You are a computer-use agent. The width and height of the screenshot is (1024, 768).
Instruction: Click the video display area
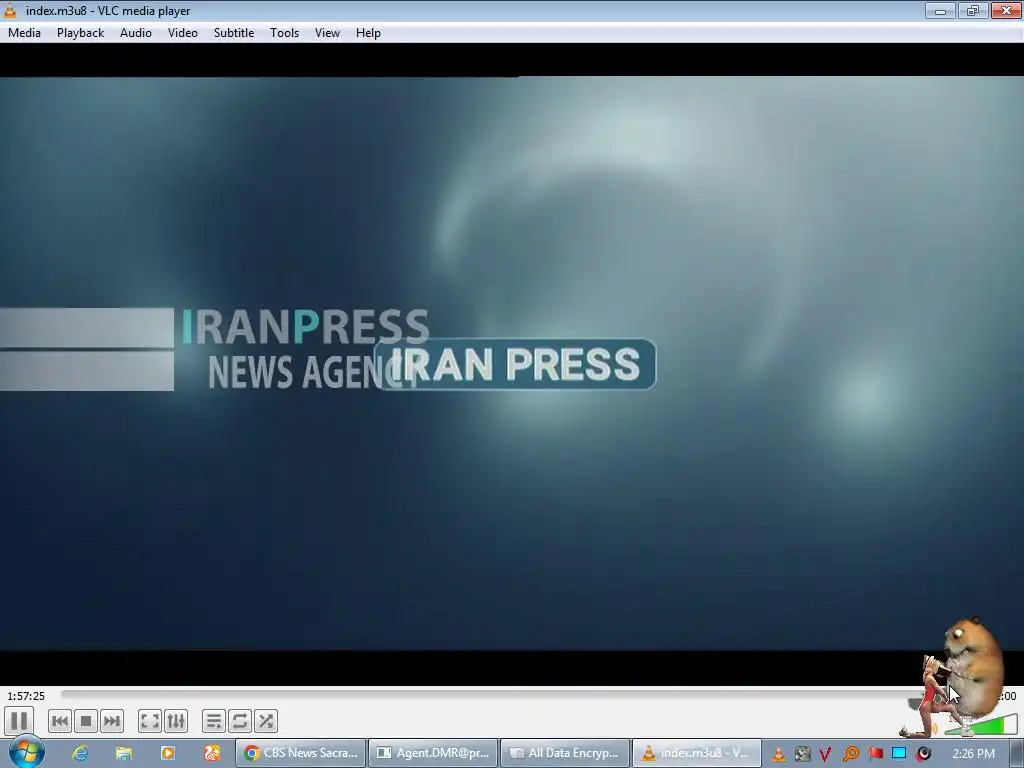(512, 363)
